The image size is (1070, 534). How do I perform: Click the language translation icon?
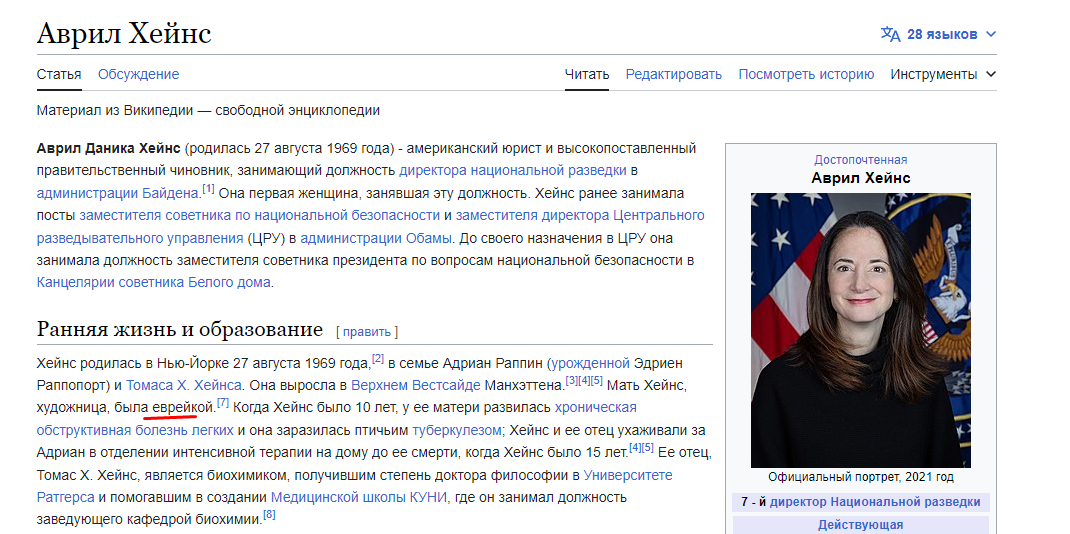[x=890, y=34]
